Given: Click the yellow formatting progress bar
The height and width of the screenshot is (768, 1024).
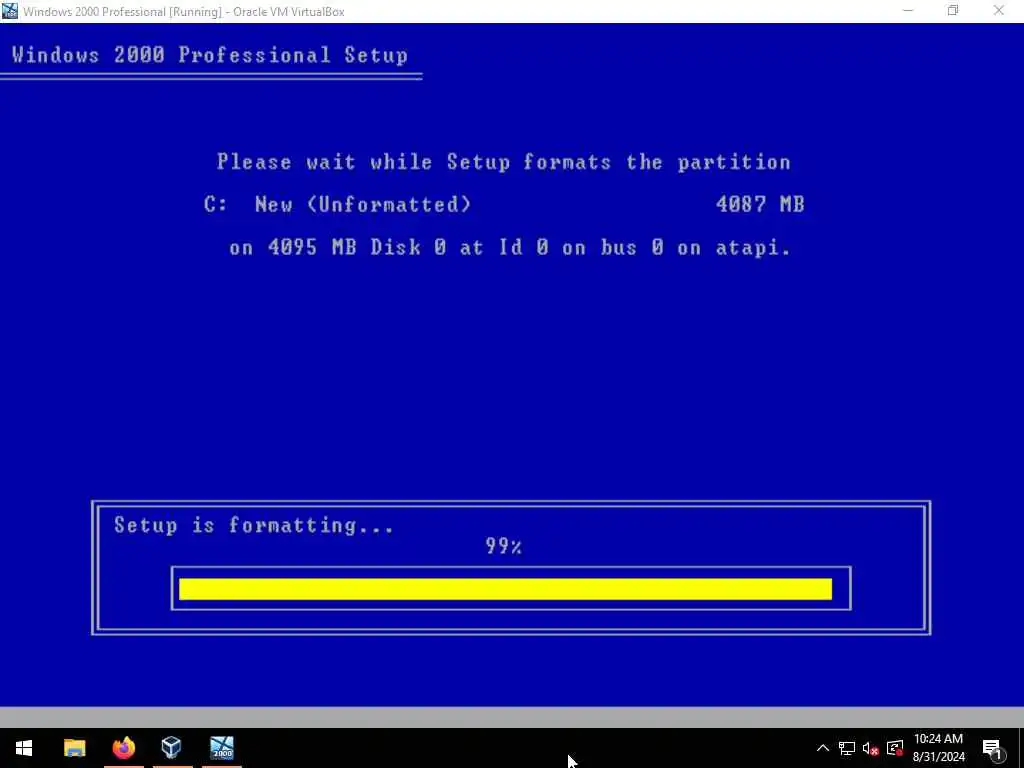Looking at the screenshot, I should [x=505, y=588].
